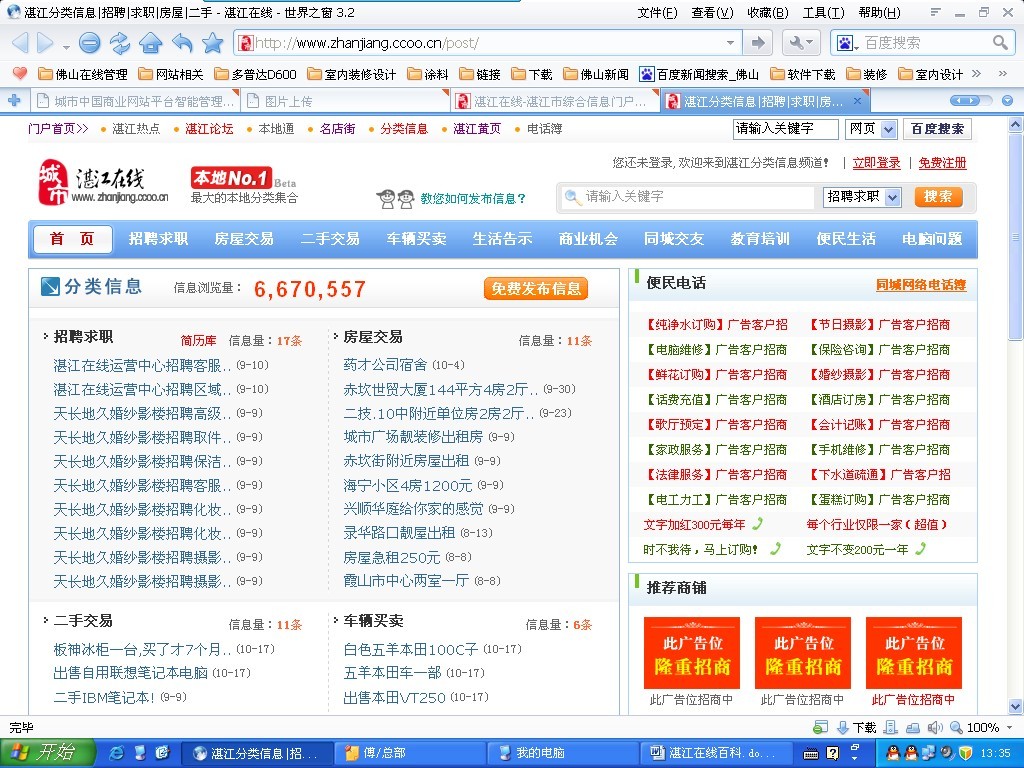Add page to favorites with star icon

point(212,43)
